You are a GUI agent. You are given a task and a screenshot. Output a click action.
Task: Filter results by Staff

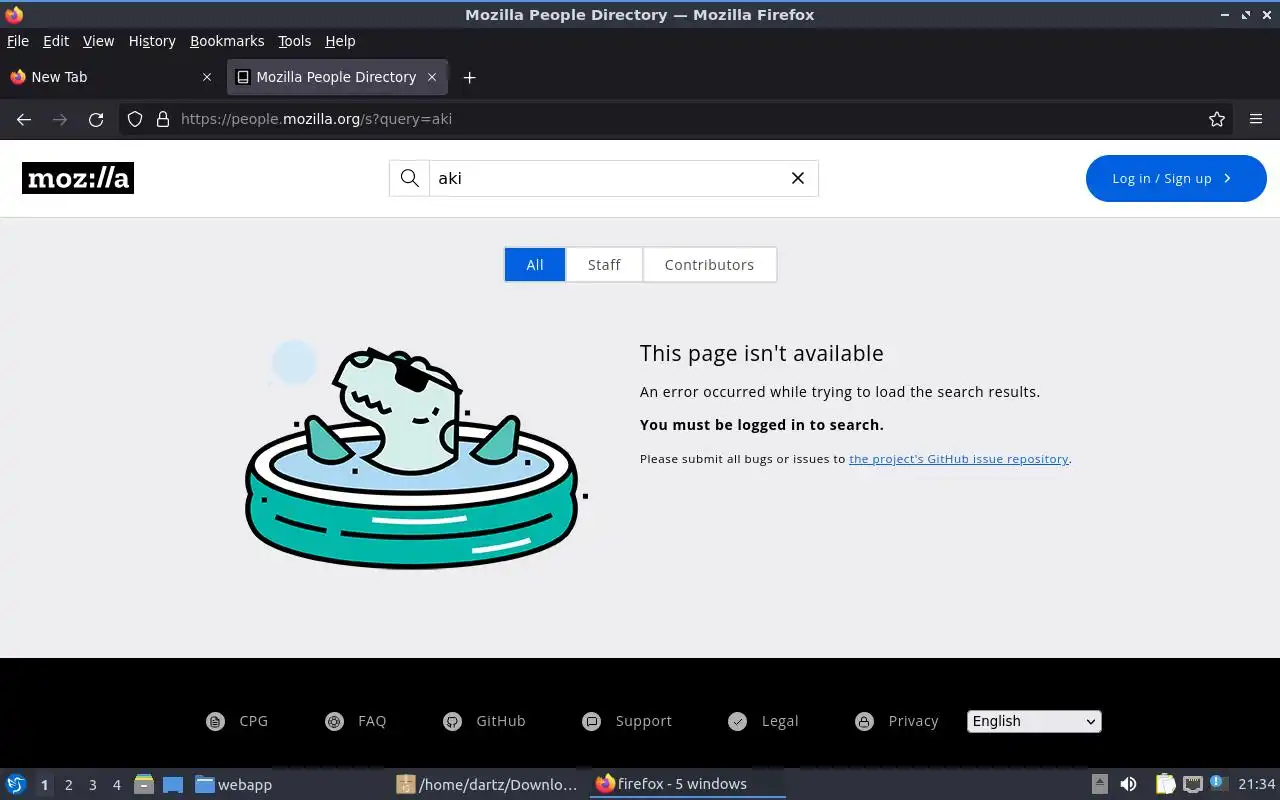tap(604, 265)
